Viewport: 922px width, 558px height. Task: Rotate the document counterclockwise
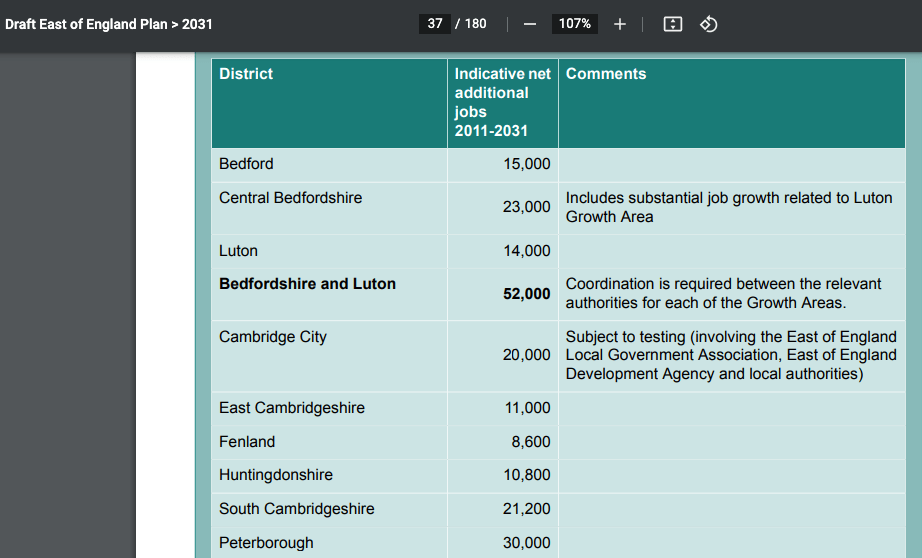pos(708,24)
